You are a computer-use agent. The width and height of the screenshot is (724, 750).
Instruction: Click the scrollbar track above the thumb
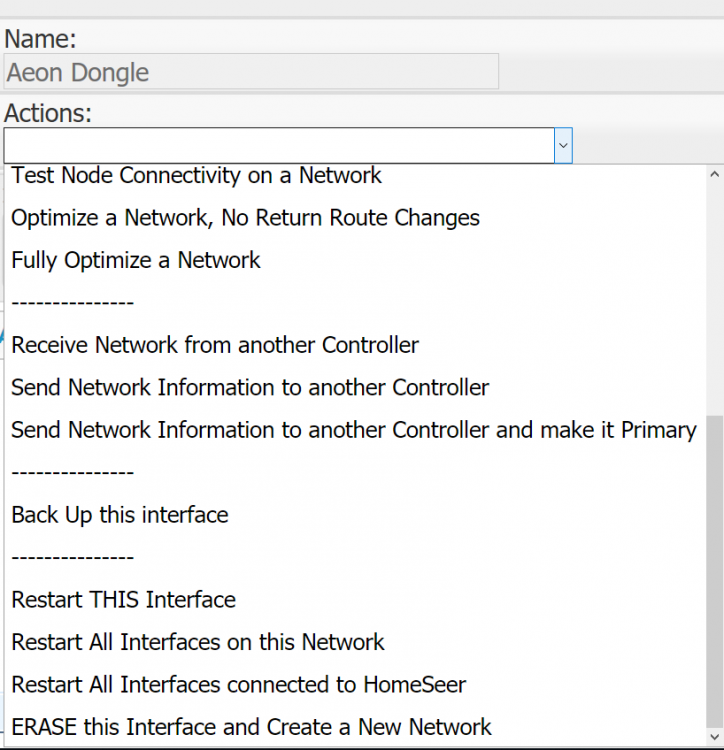tap(714, 300)
